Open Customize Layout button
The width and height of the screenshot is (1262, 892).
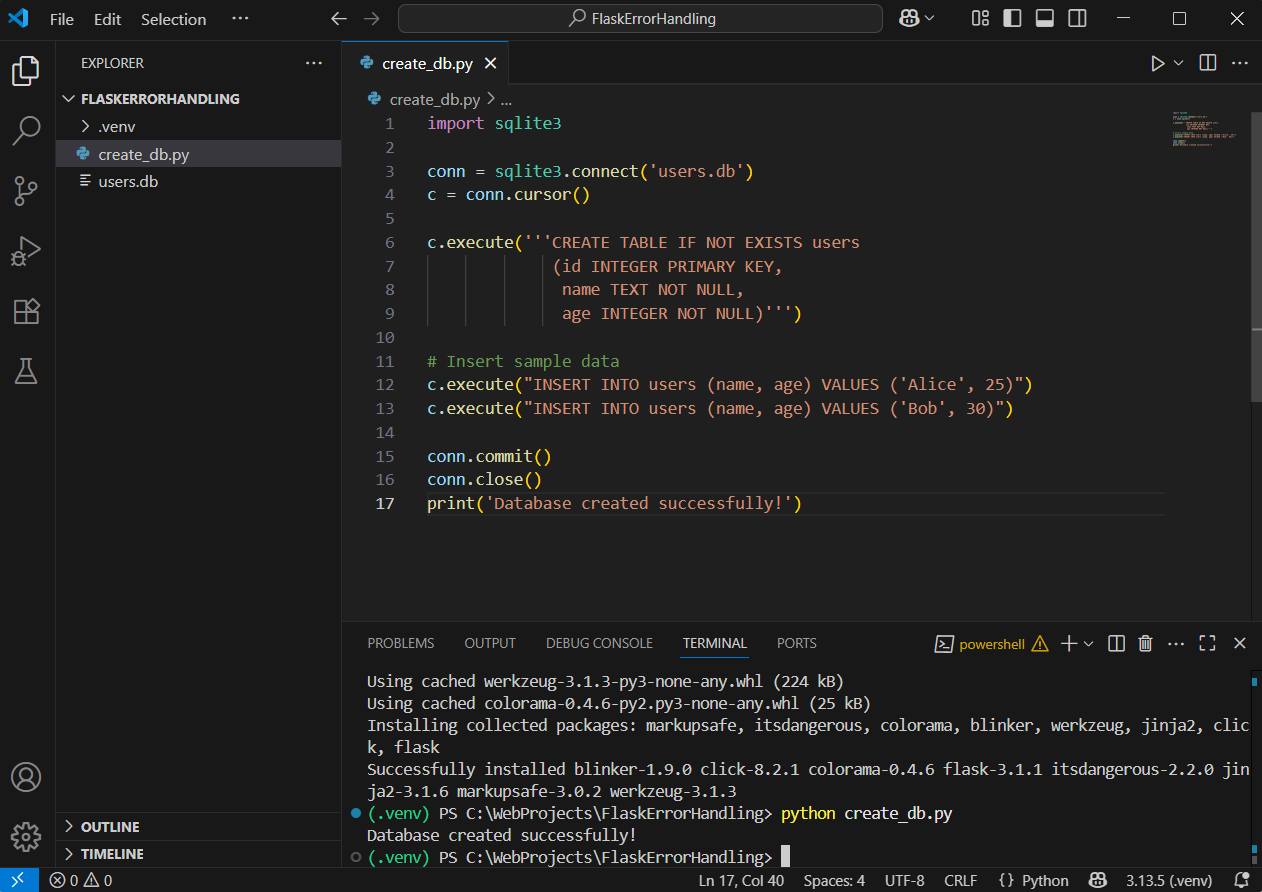pos(980,19)
